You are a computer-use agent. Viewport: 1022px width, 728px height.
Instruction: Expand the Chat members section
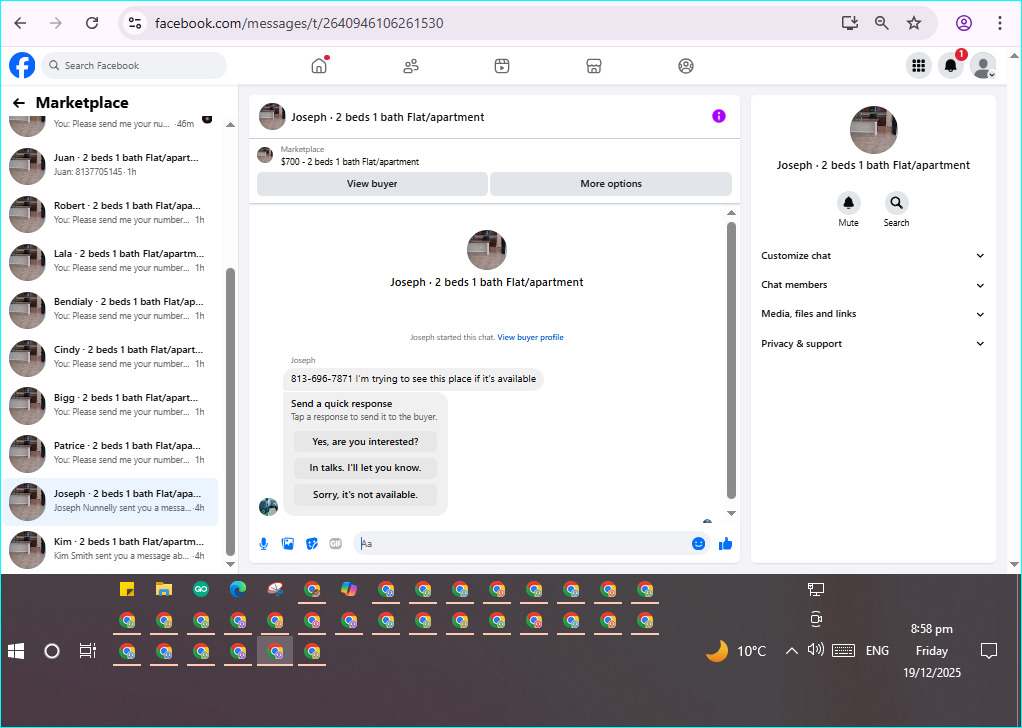click(x=873, y=285)
